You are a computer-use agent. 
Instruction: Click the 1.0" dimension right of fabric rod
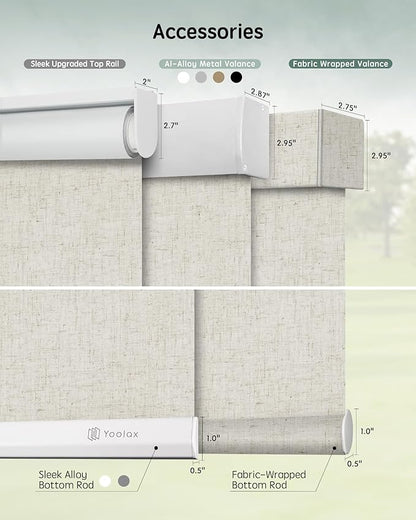pos(367,431)
